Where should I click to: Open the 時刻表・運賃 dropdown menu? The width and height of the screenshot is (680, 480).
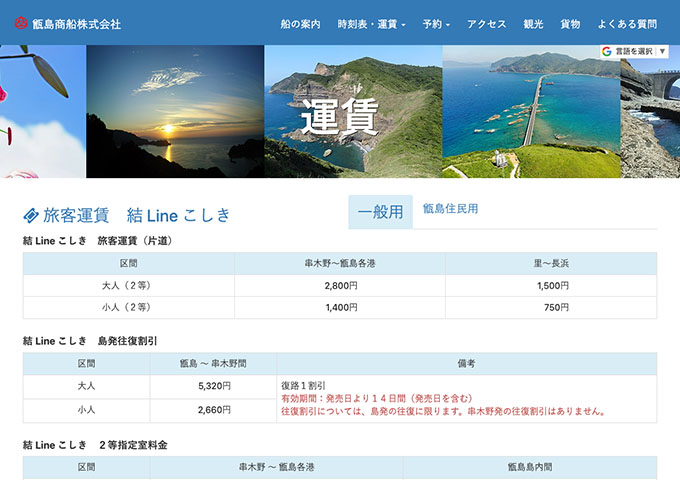[371, 23]
